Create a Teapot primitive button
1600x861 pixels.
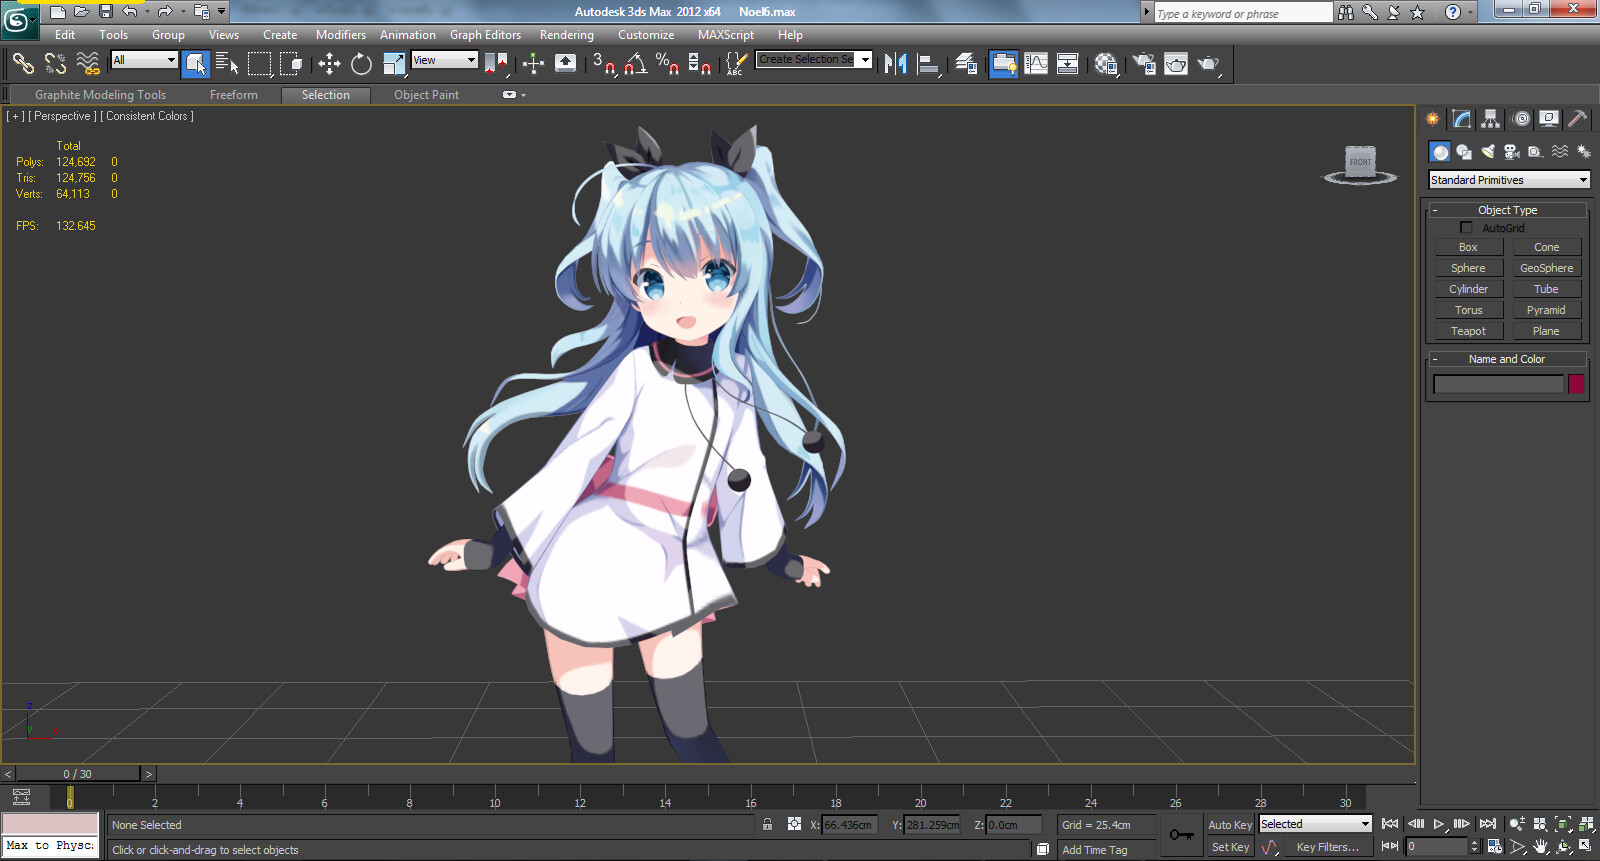pyautogui.click(x=1469, y=331)
